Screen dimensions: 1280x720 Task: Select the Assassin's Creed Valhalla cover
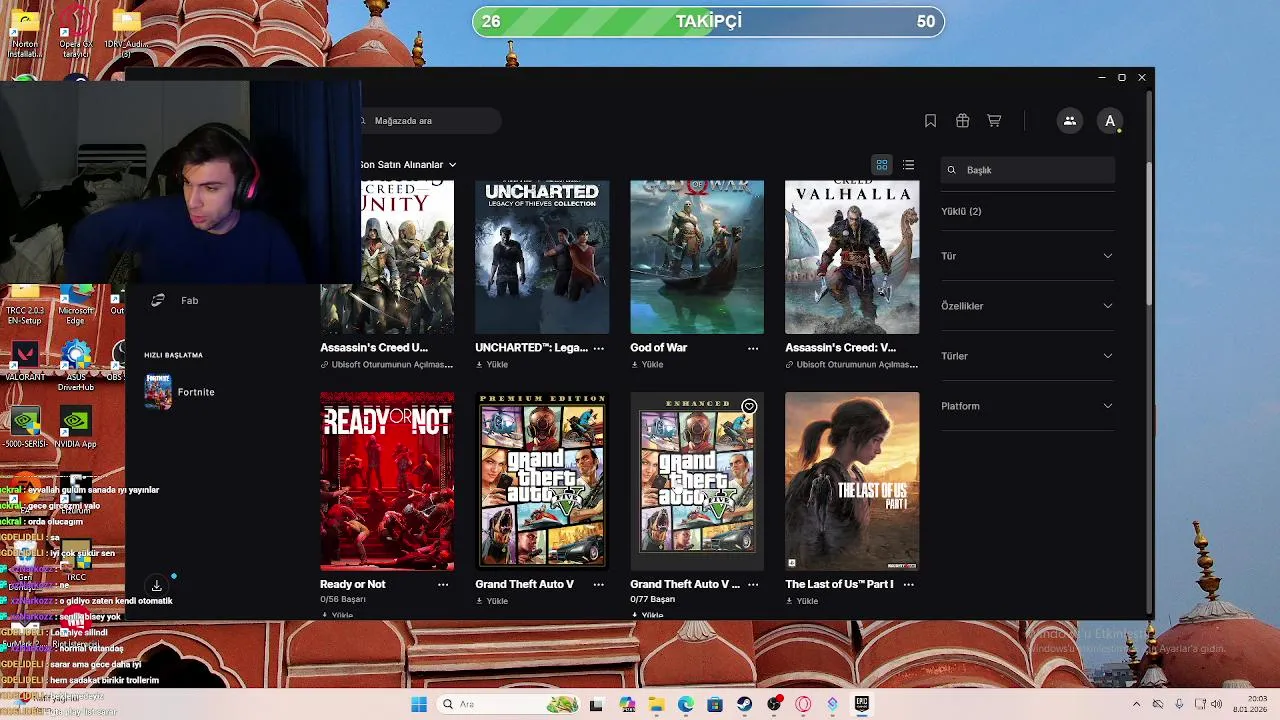852,257
